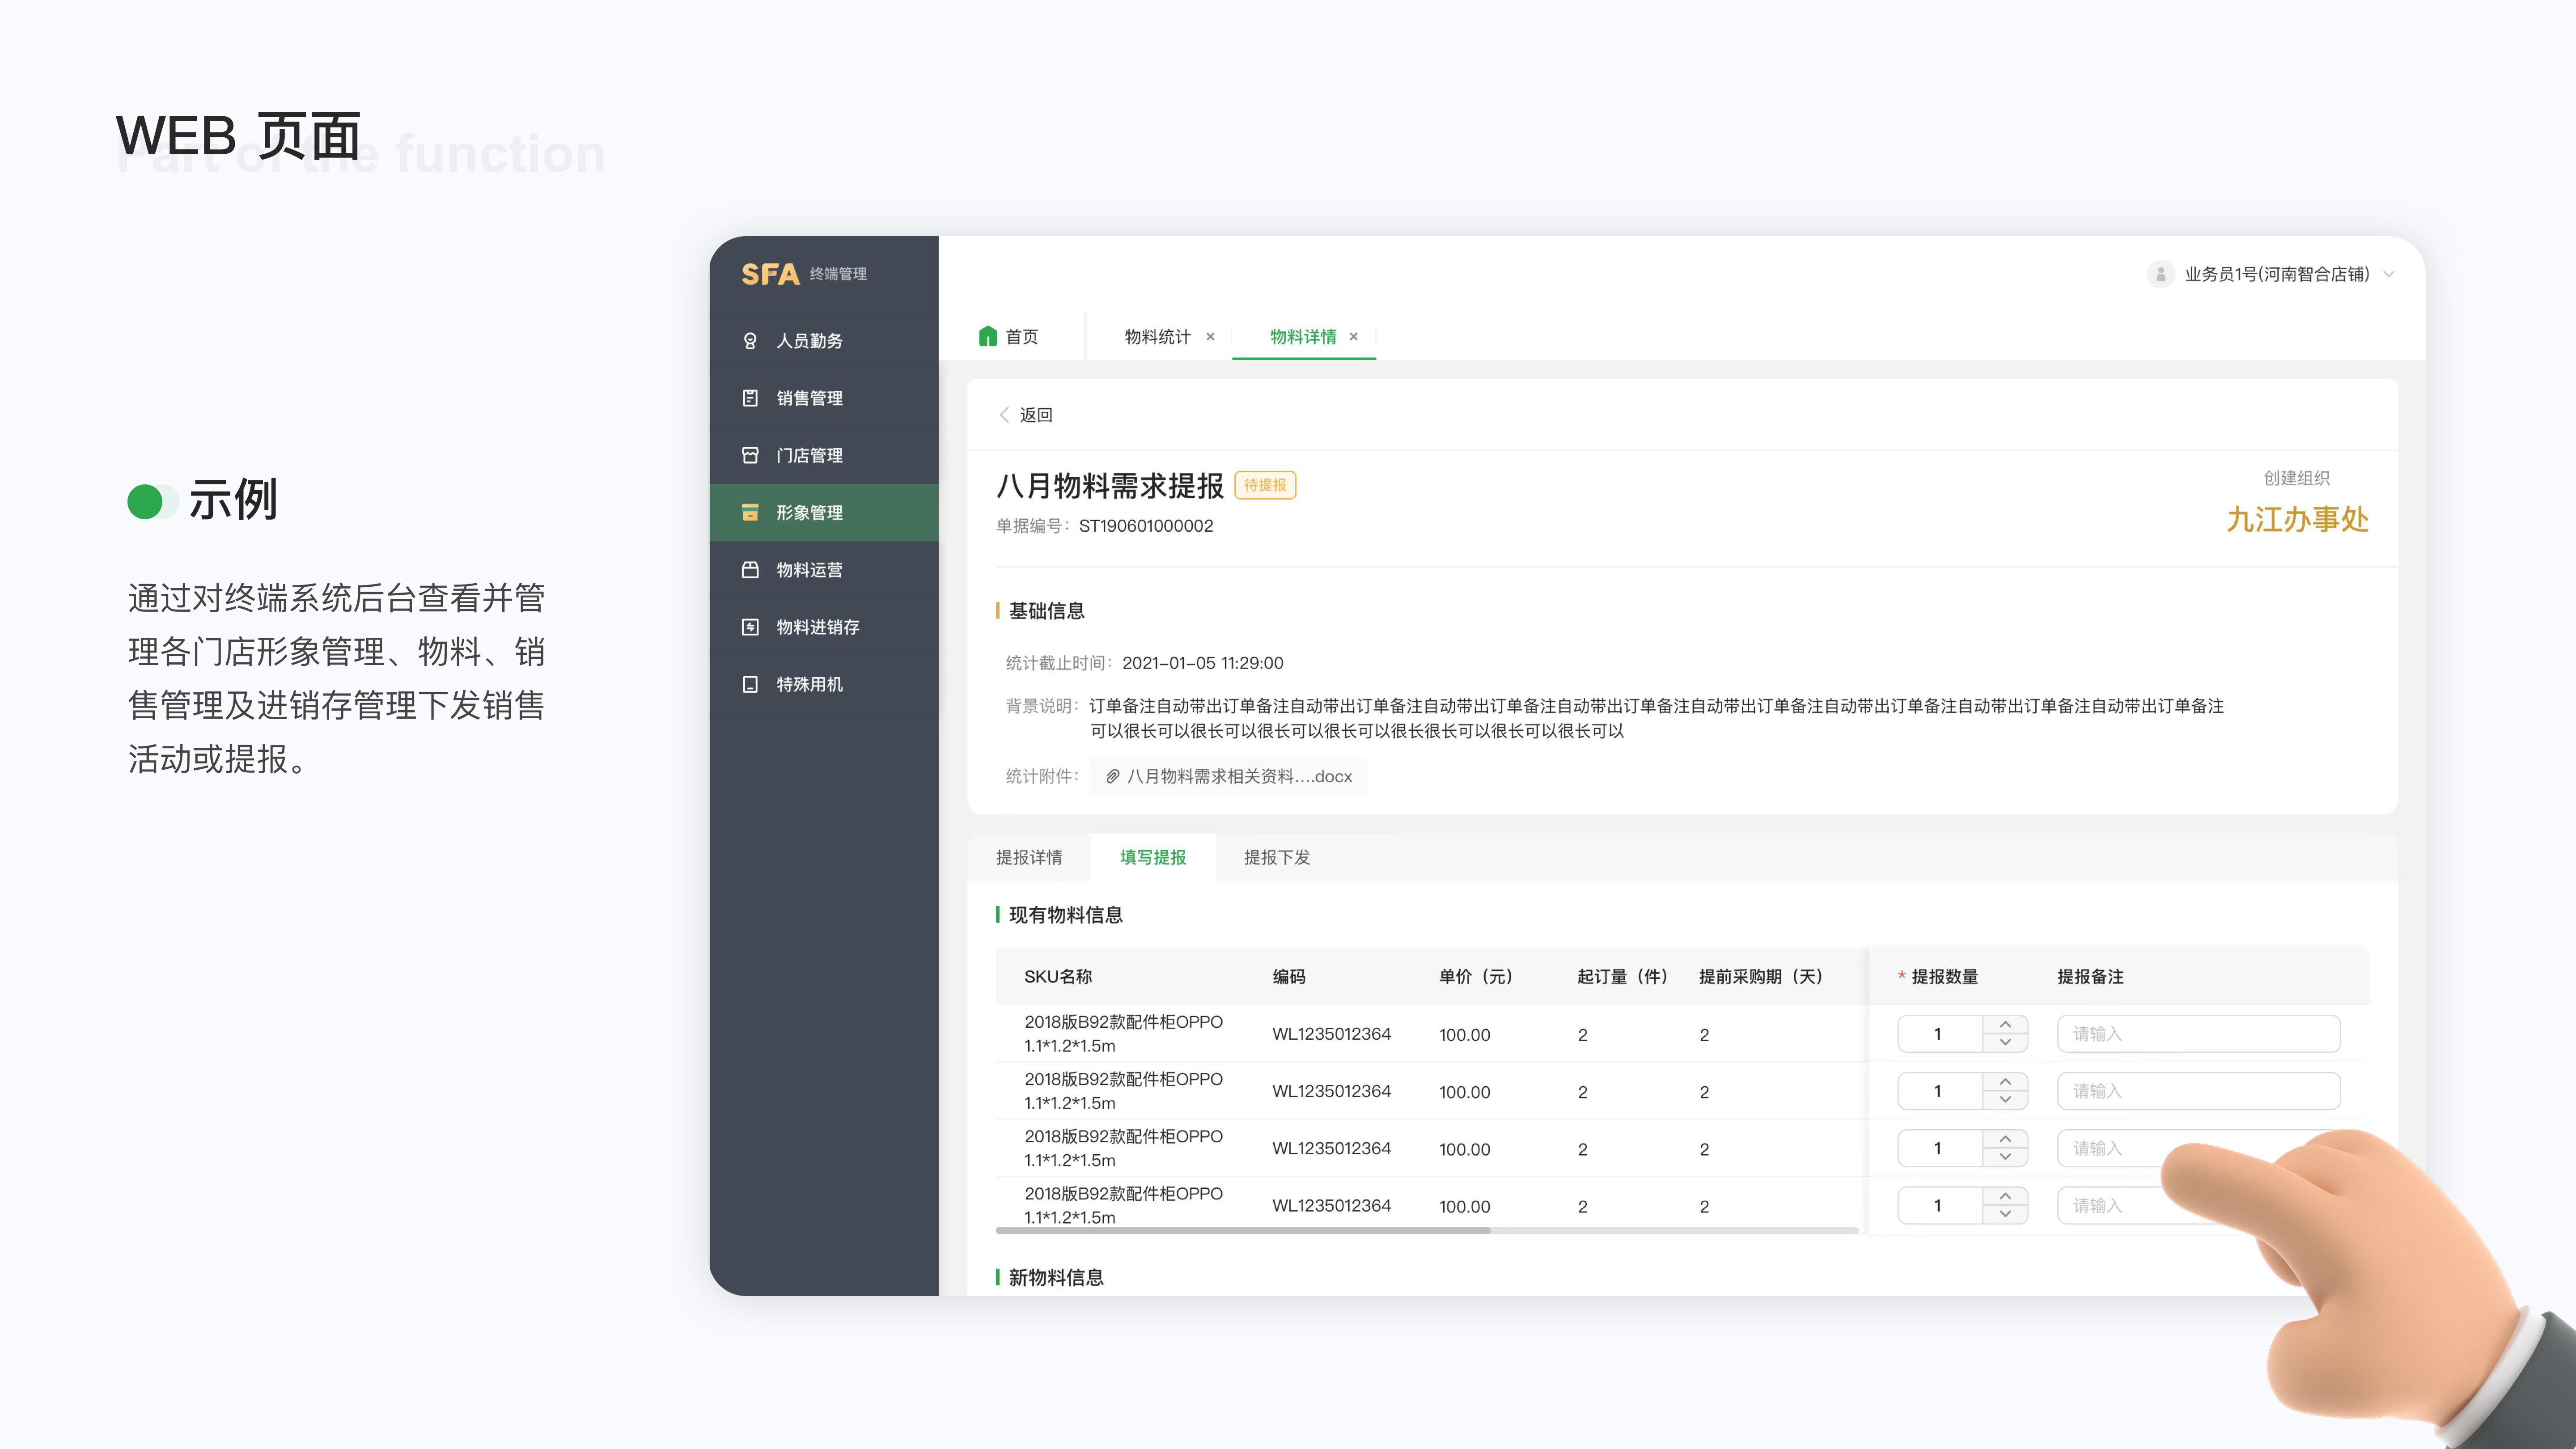Click order number ST190601000002
Screen dimensions: 2576x1449
(1146, 526)
